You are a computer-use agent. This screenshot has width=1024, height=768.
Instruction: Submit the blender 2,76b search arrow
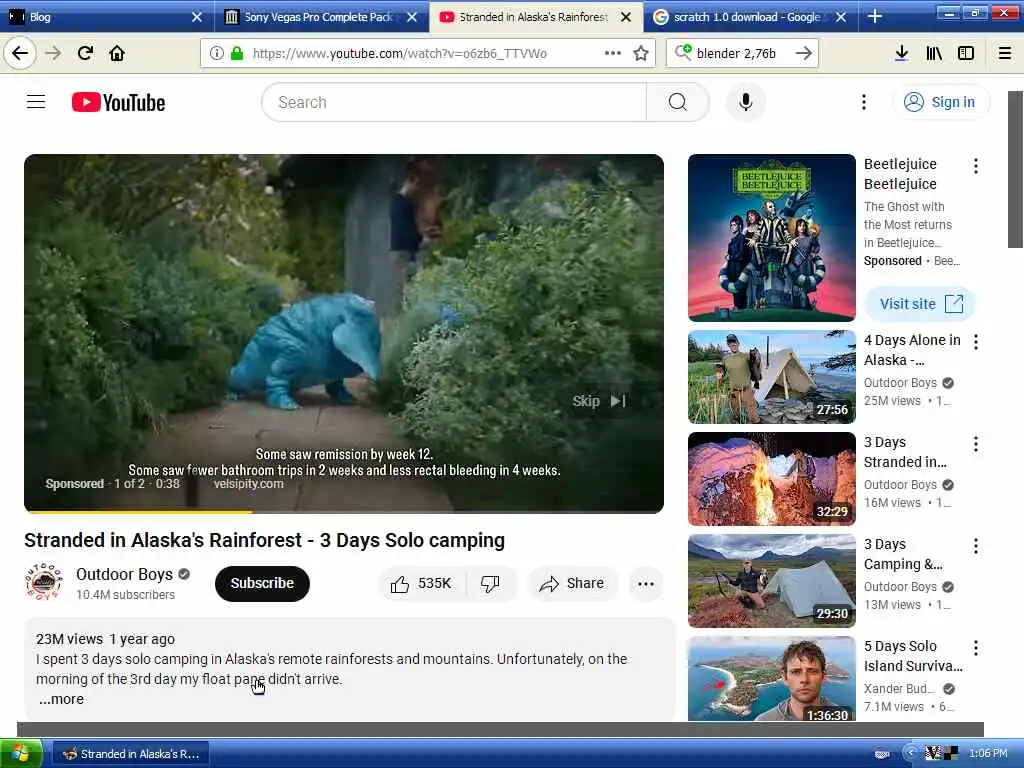(804, 53)
